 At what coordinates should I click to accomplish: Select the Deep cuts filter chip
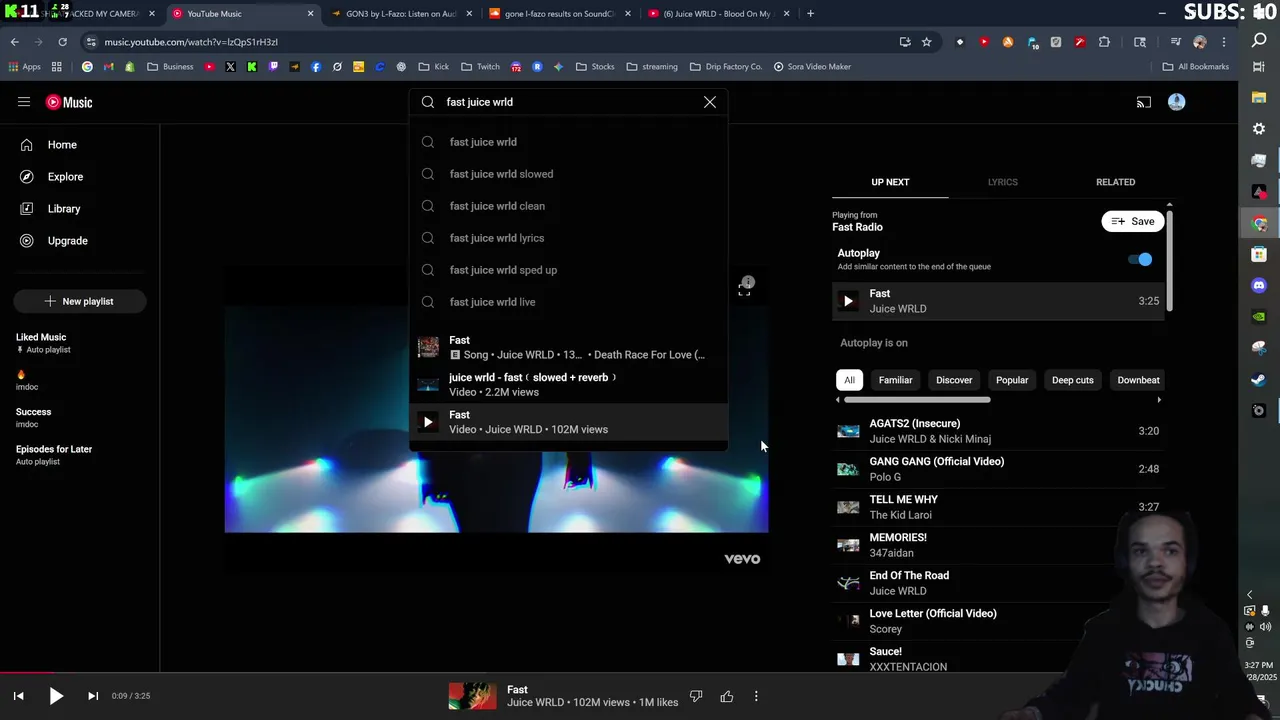point(1072,380)
